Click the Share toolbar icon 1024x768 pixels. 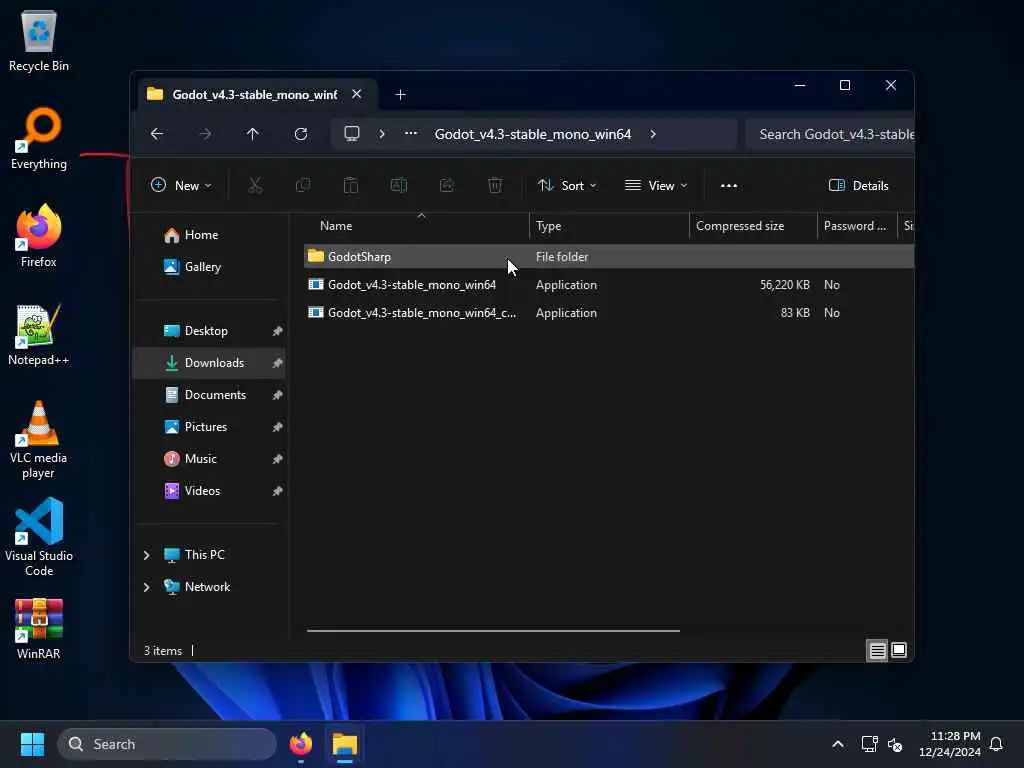pos(447,185)
